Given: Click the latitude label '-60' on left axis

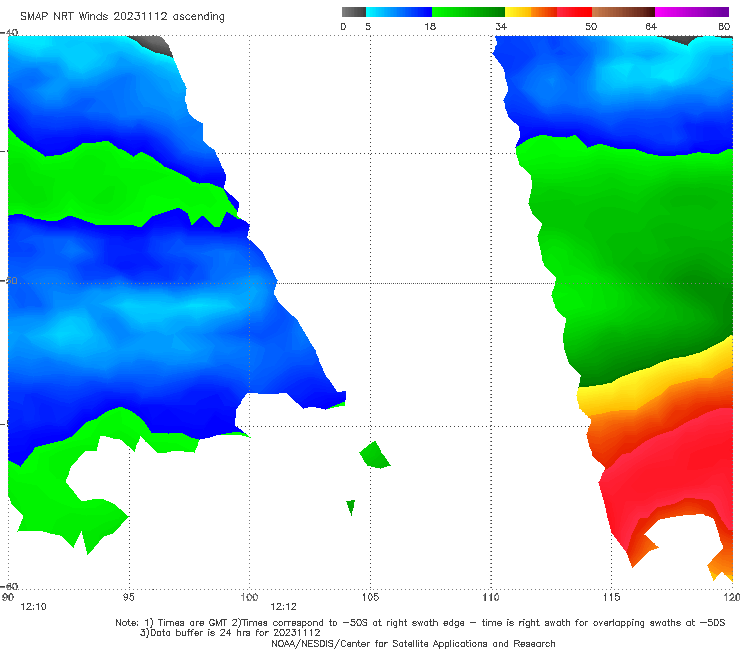Looking at the screenshot, I should [10, 586].
